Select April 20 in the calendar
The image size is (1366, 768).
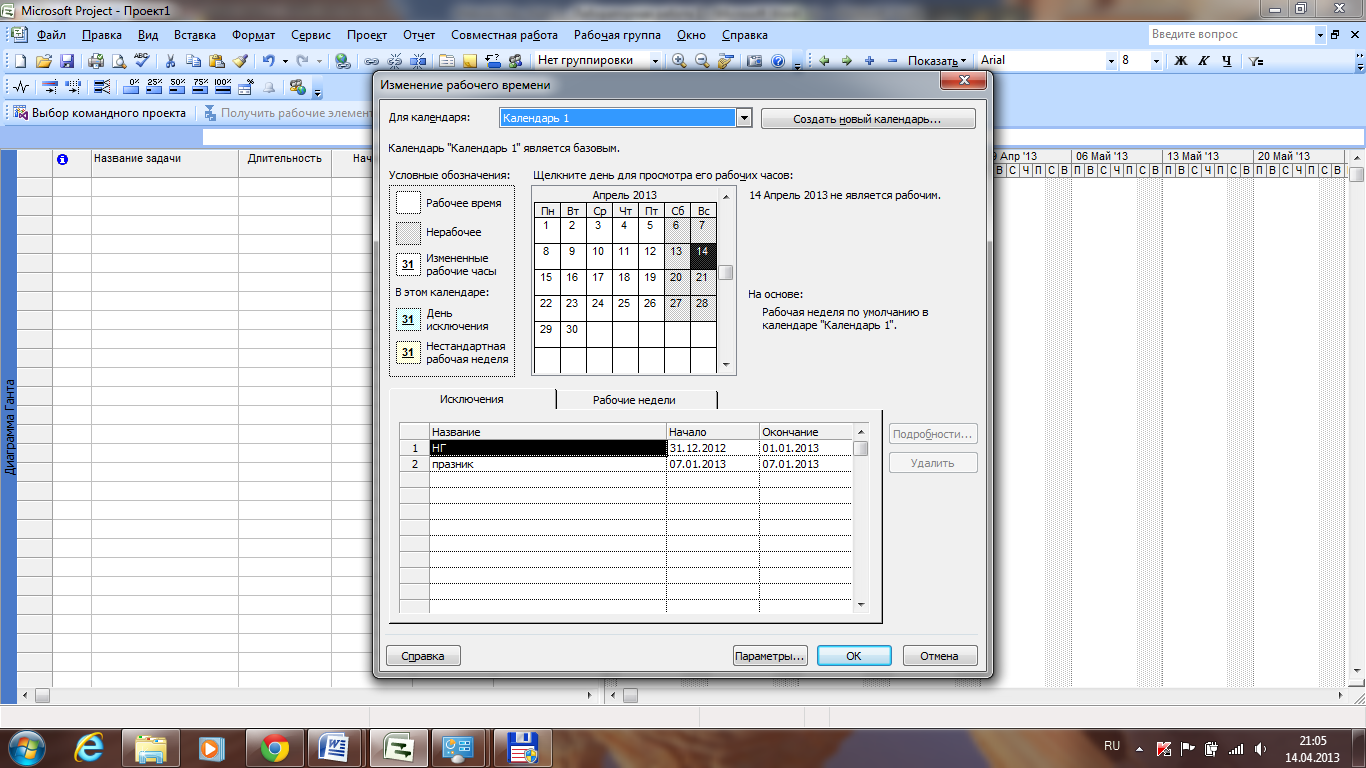click(x=677, y=282)
